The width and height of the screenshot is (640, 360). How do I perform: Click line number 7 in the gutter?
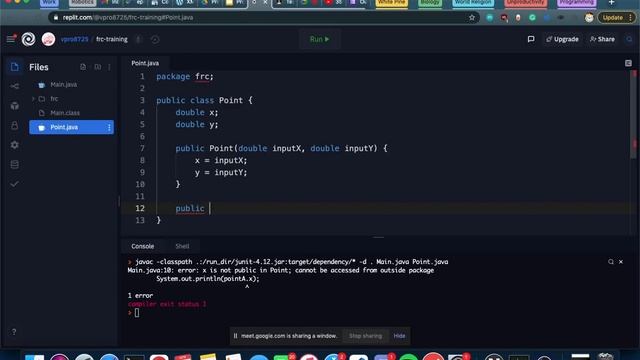[x=142, y=149]
